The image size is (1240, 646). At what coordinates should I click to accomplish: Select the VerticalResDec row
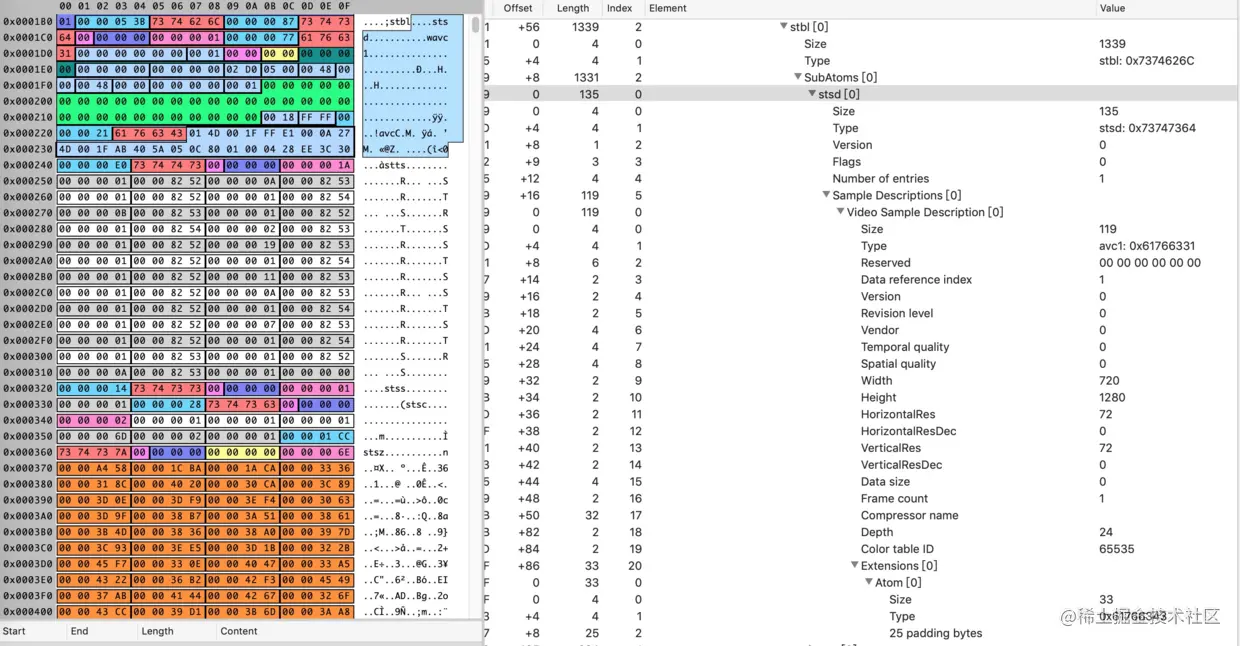click(x=862, y=465)
